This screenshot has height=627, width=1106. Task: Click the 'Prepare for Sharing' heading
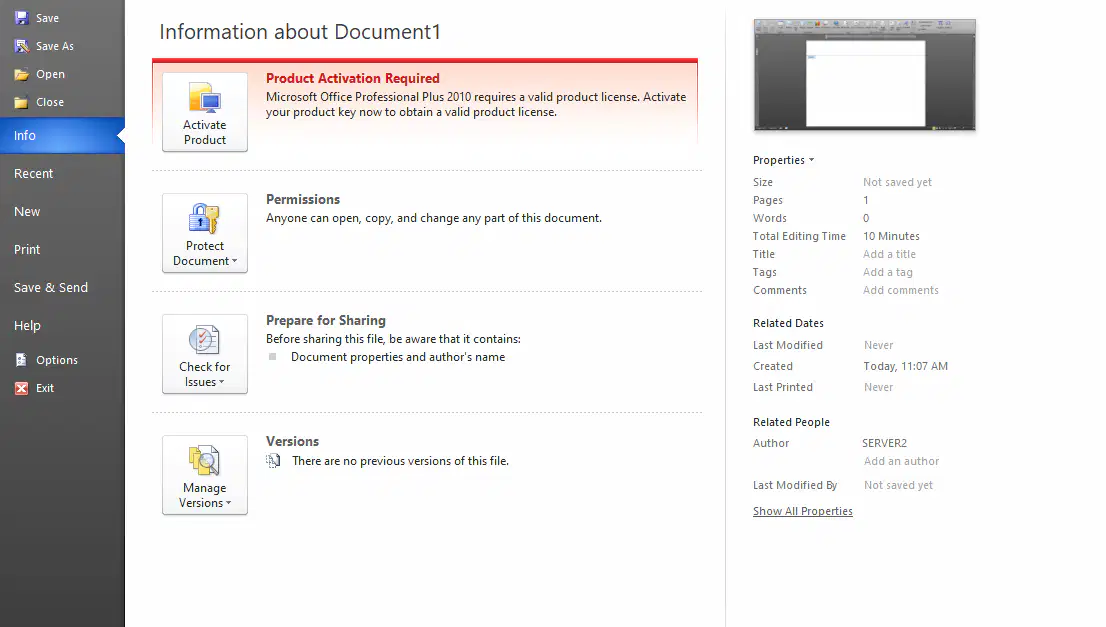pyautogui.click(x=326, y=320)
